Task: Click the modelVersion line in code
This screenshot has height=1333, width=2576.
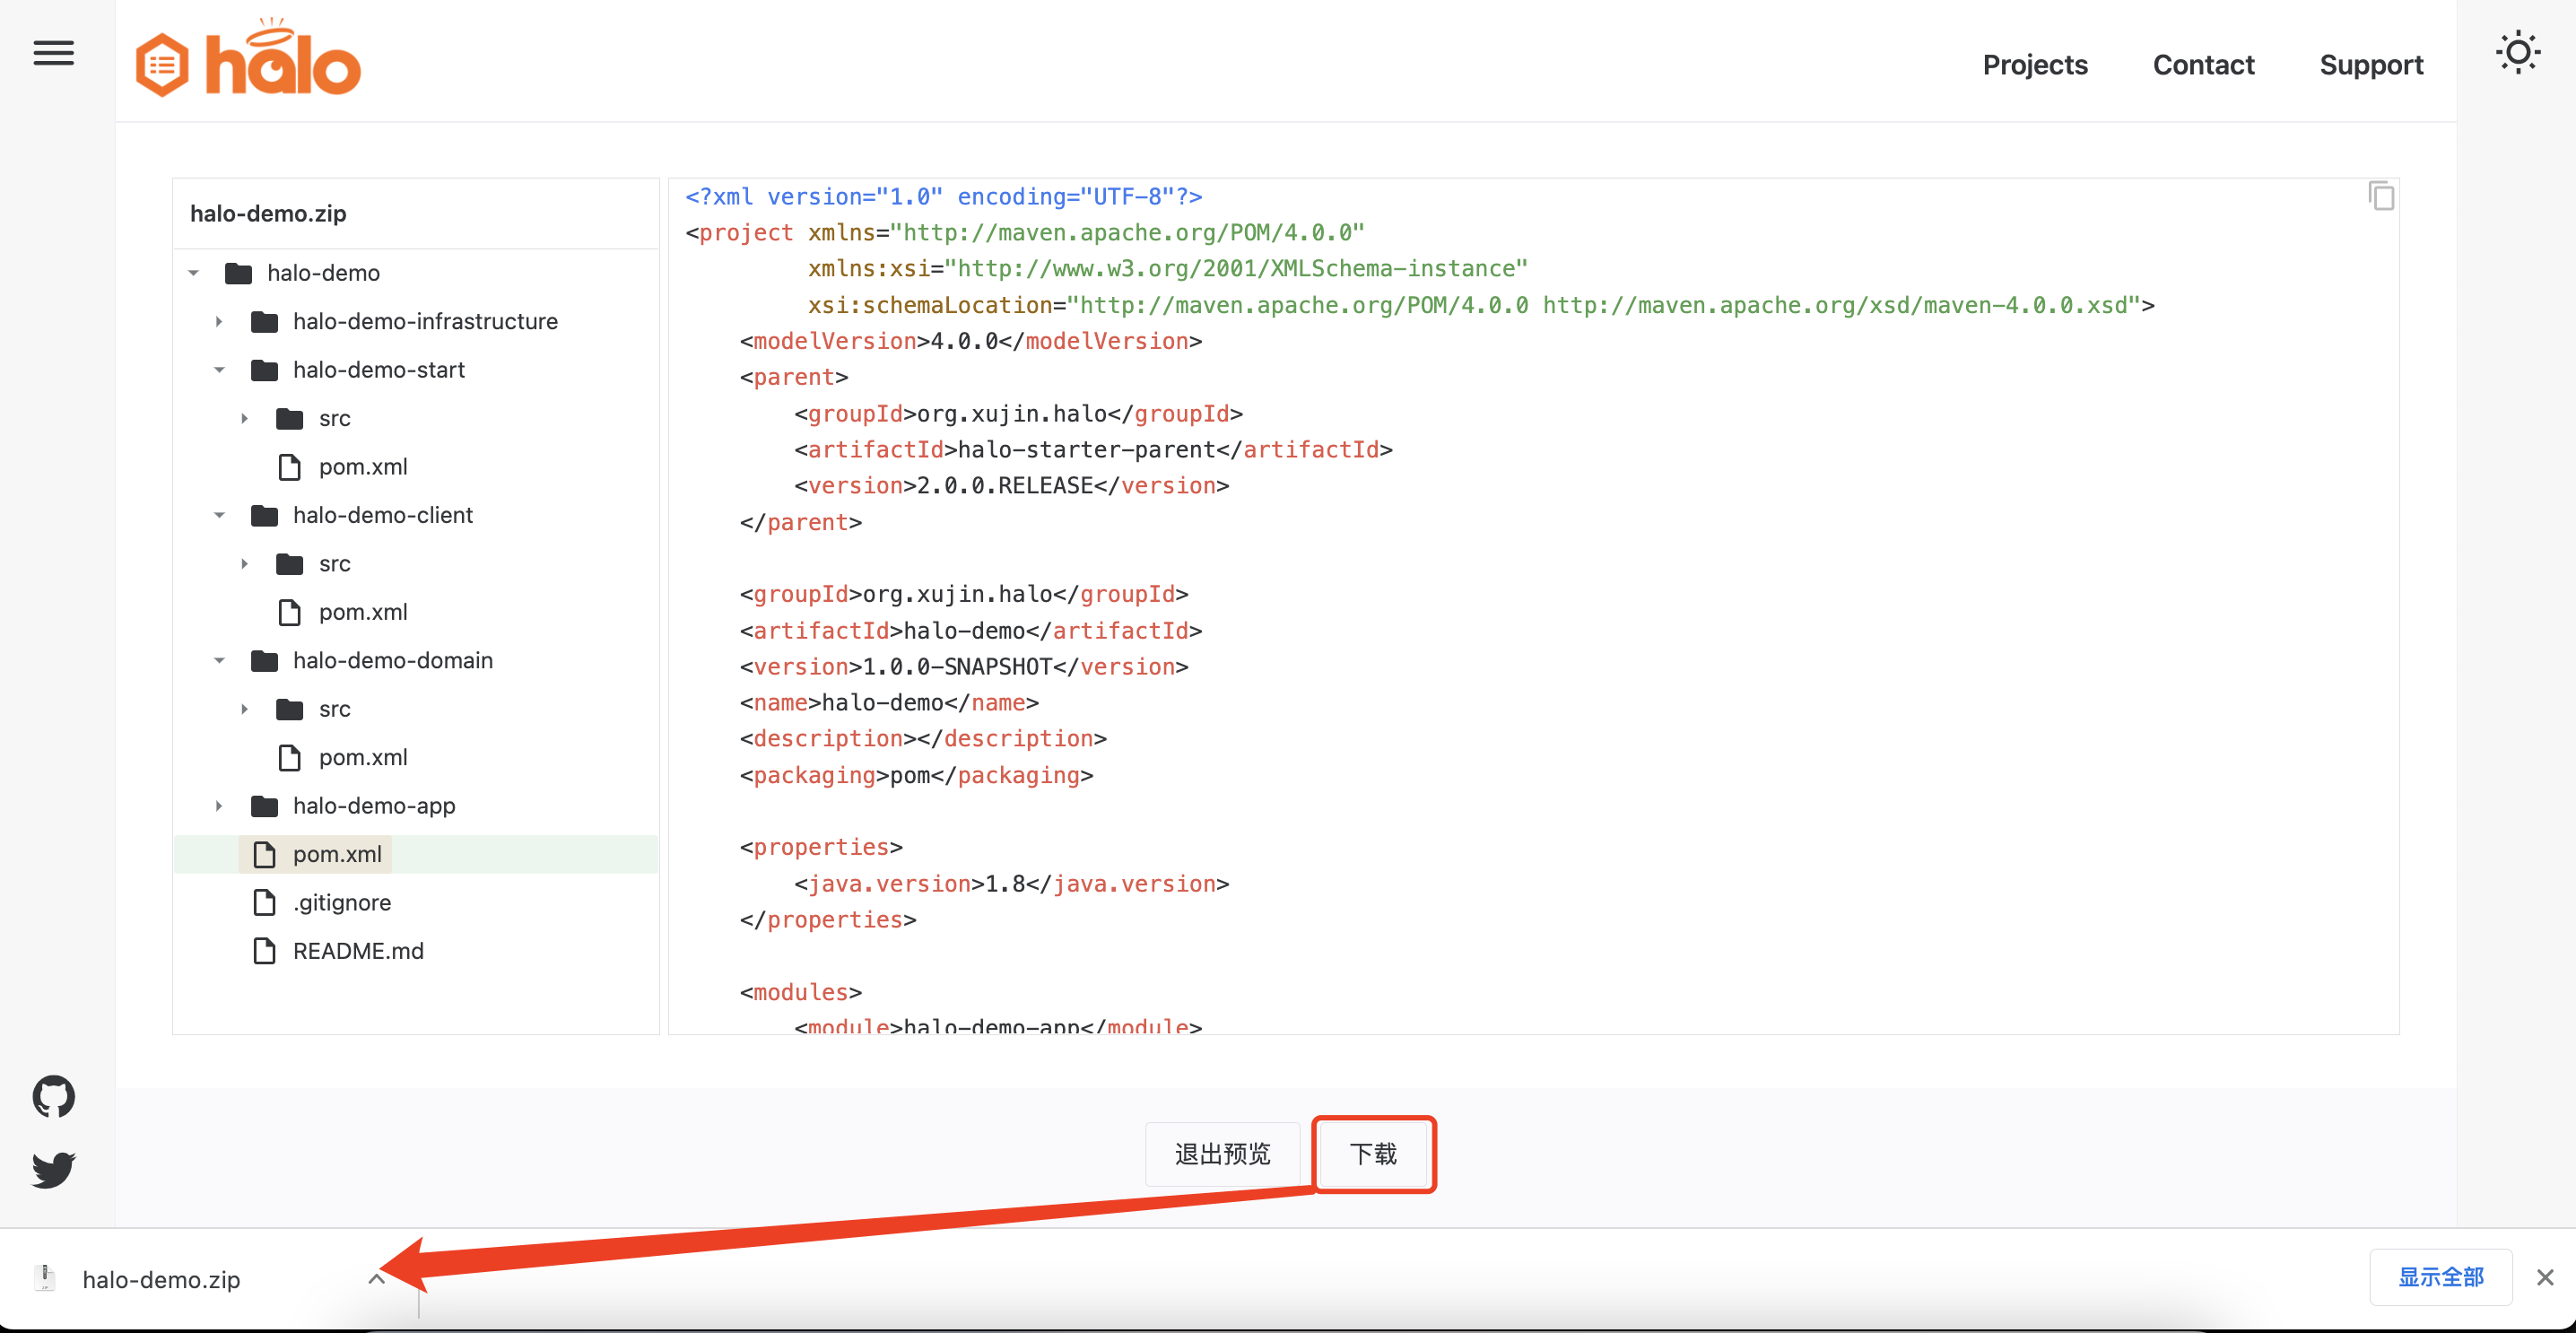Action: [x=970, y=341]
